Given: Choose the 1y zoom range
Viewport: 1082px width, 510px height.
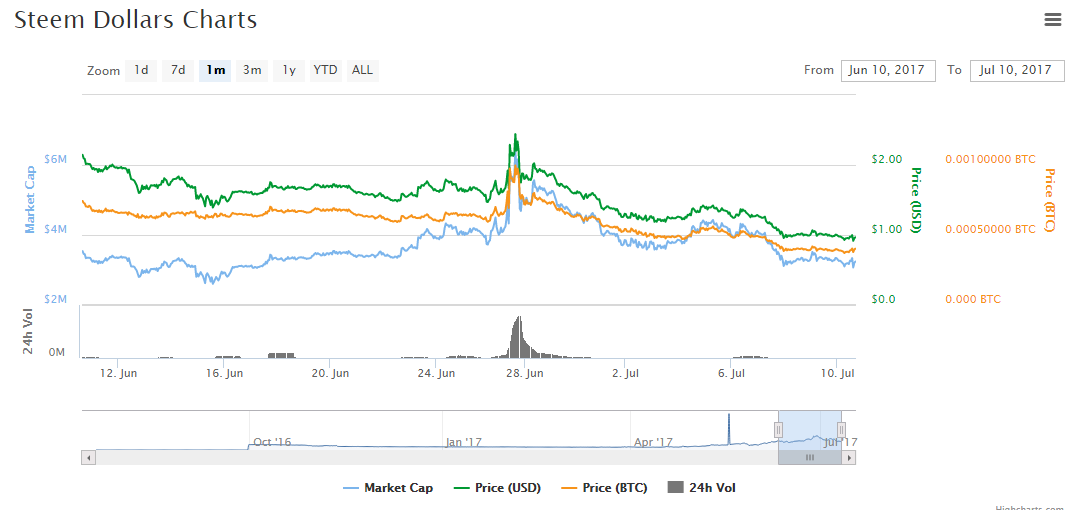Looking at the screenshot, I should [289, 70].
